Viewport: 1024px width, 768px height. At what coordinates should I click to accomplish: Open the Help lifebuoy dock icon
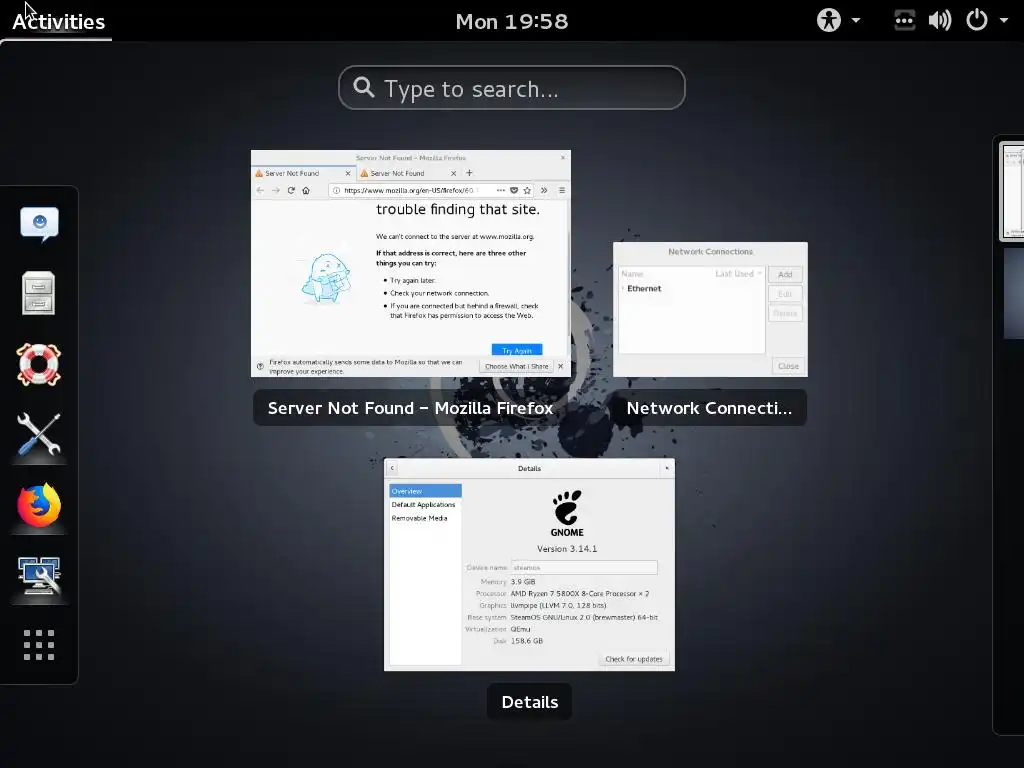pyautogui.click(x=39, y=364)
